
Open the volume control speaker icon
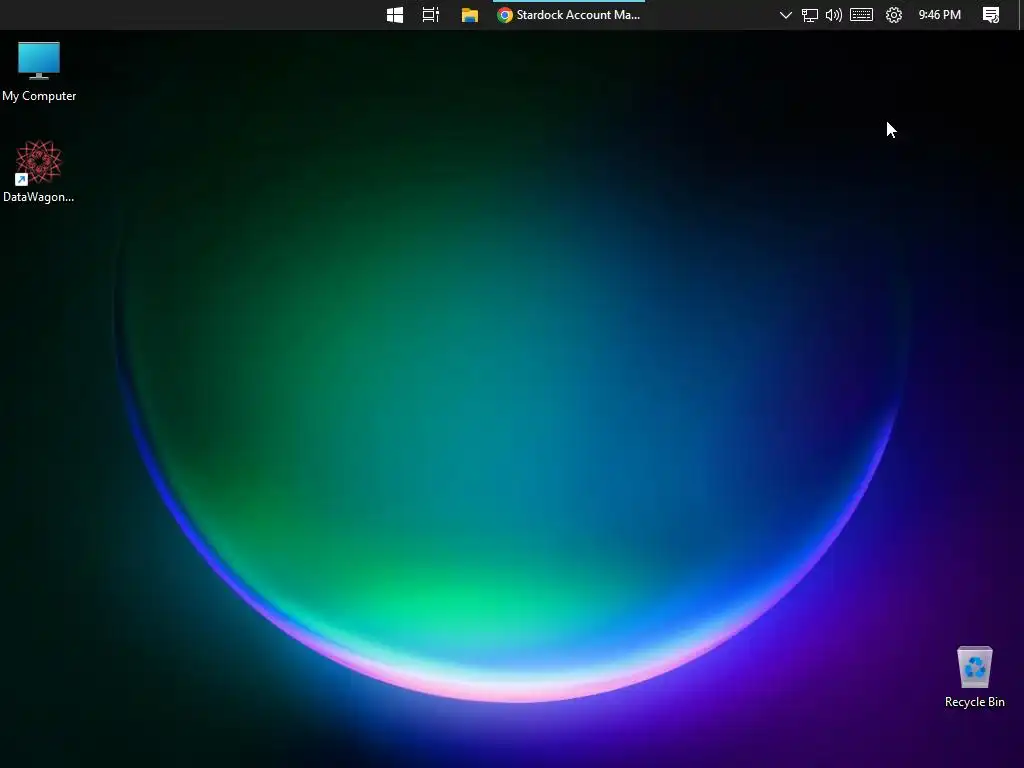[x=834, y=15]
